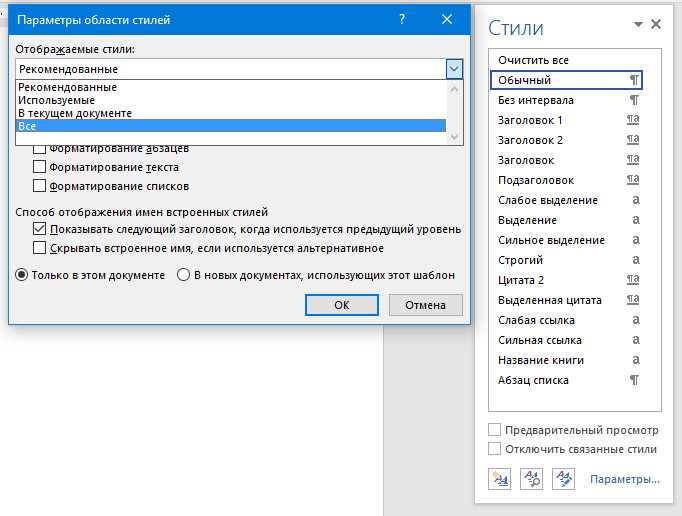Open Параметры... link in Стили pane

pyautogui.click(x=625, y=479)
